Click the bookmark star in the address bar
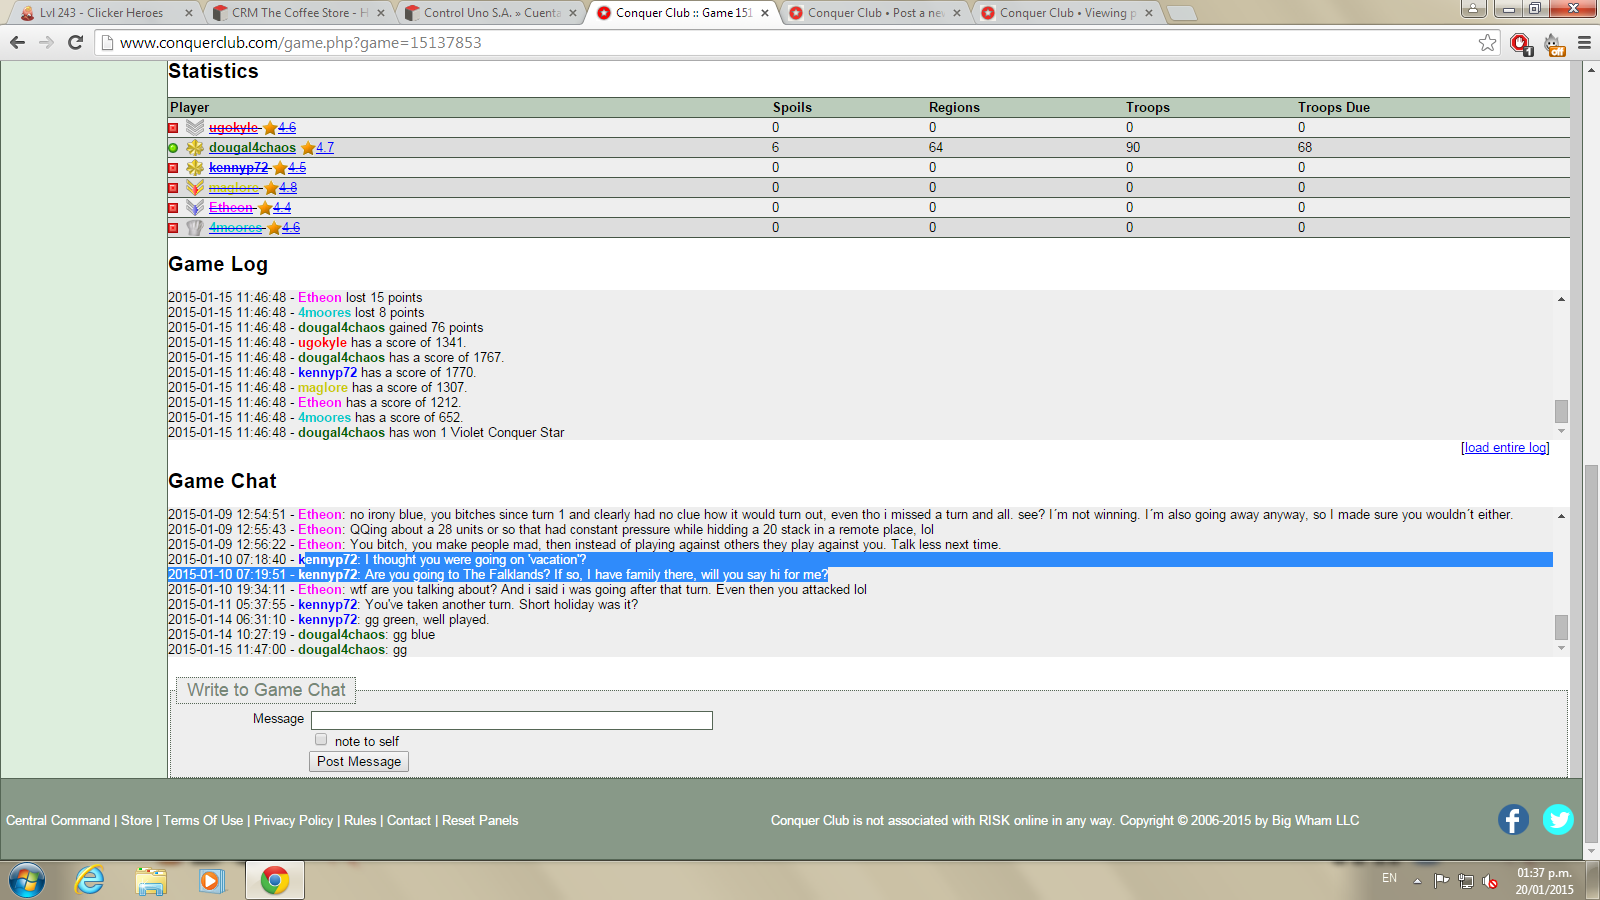The width and height of the screenshot is (1600, 900). pos(1487,43)
